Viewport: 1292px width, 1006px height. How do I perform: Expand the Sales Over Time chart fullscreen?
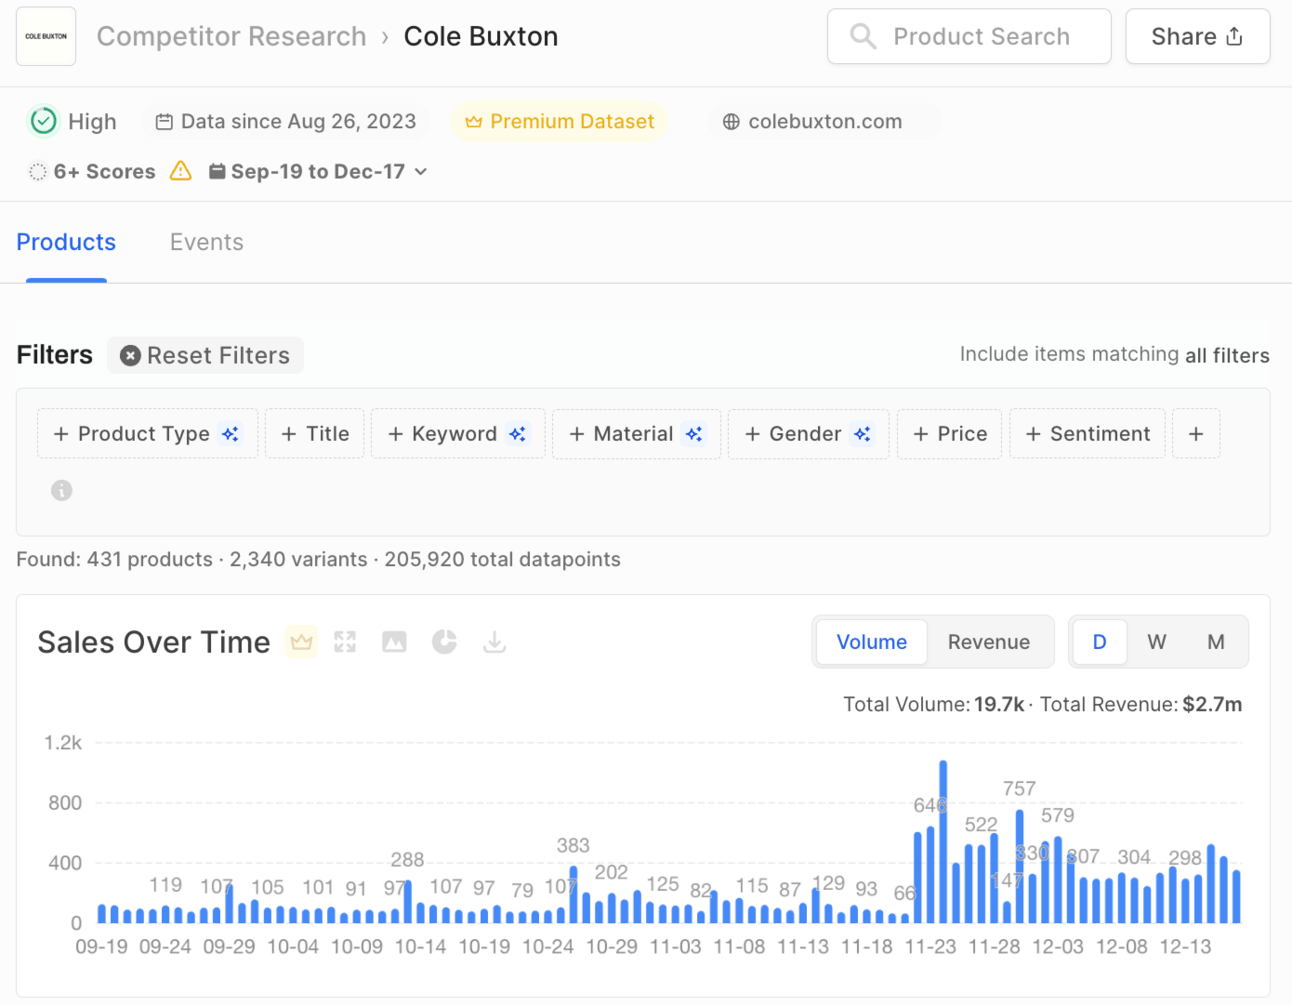point(345,642)
